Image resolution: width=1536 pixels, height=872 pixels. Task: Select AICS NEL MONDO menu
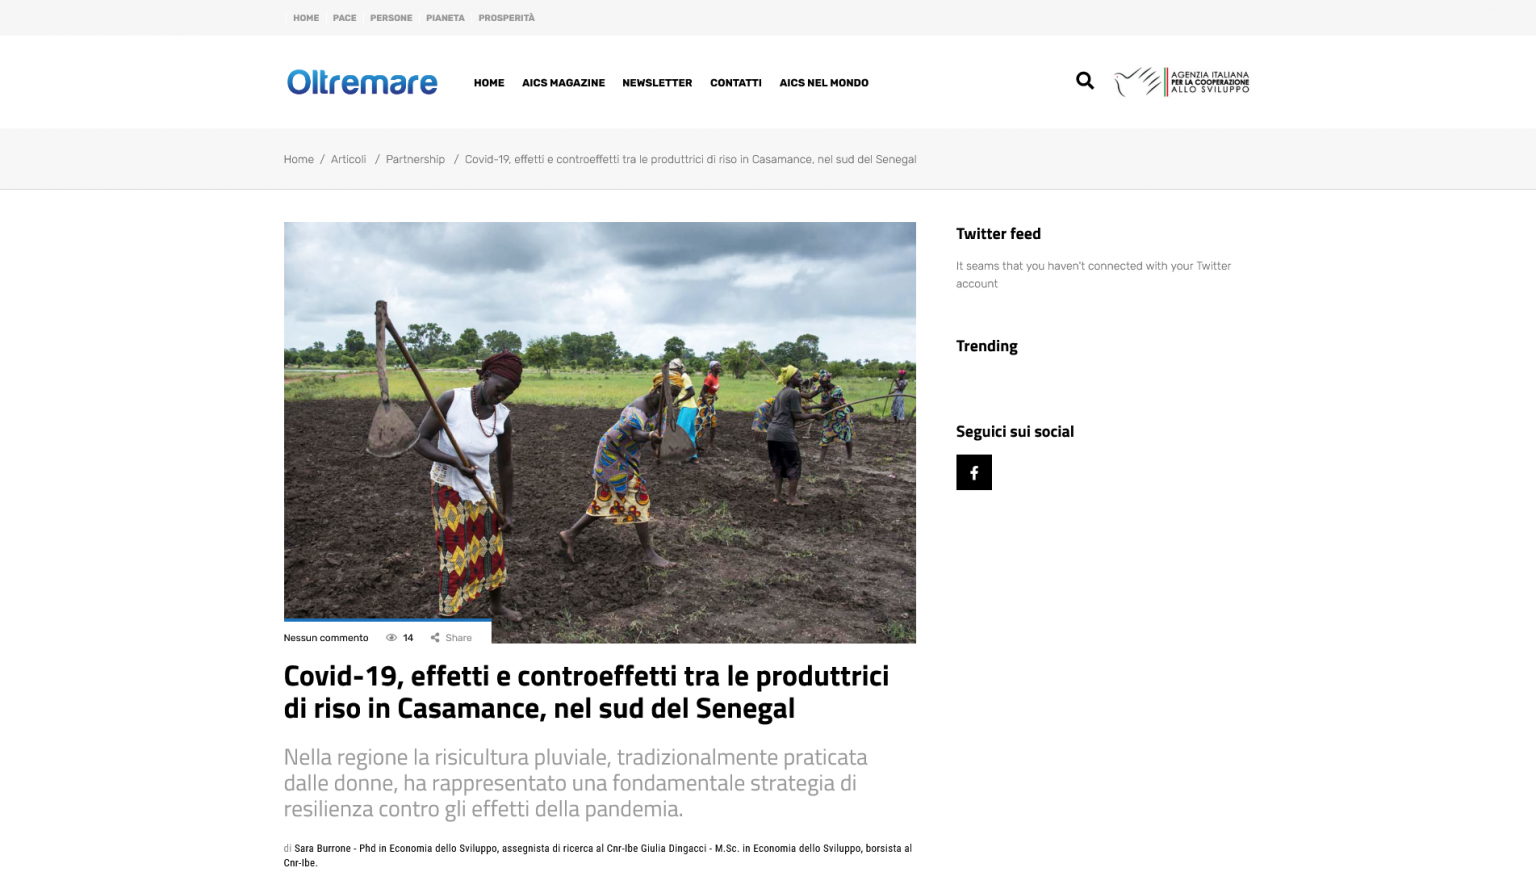pyautogui.click(x=824, y=83)
